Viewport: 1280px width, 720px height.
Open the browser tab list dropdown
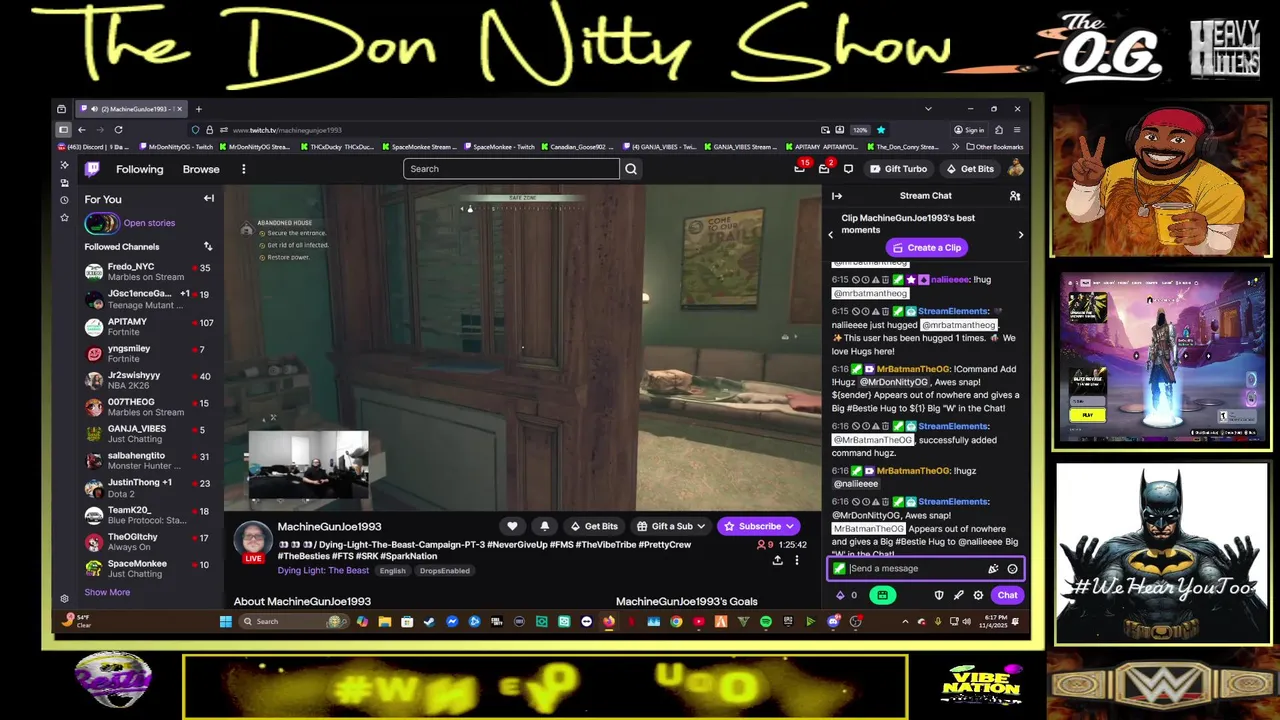pos(928,109)
